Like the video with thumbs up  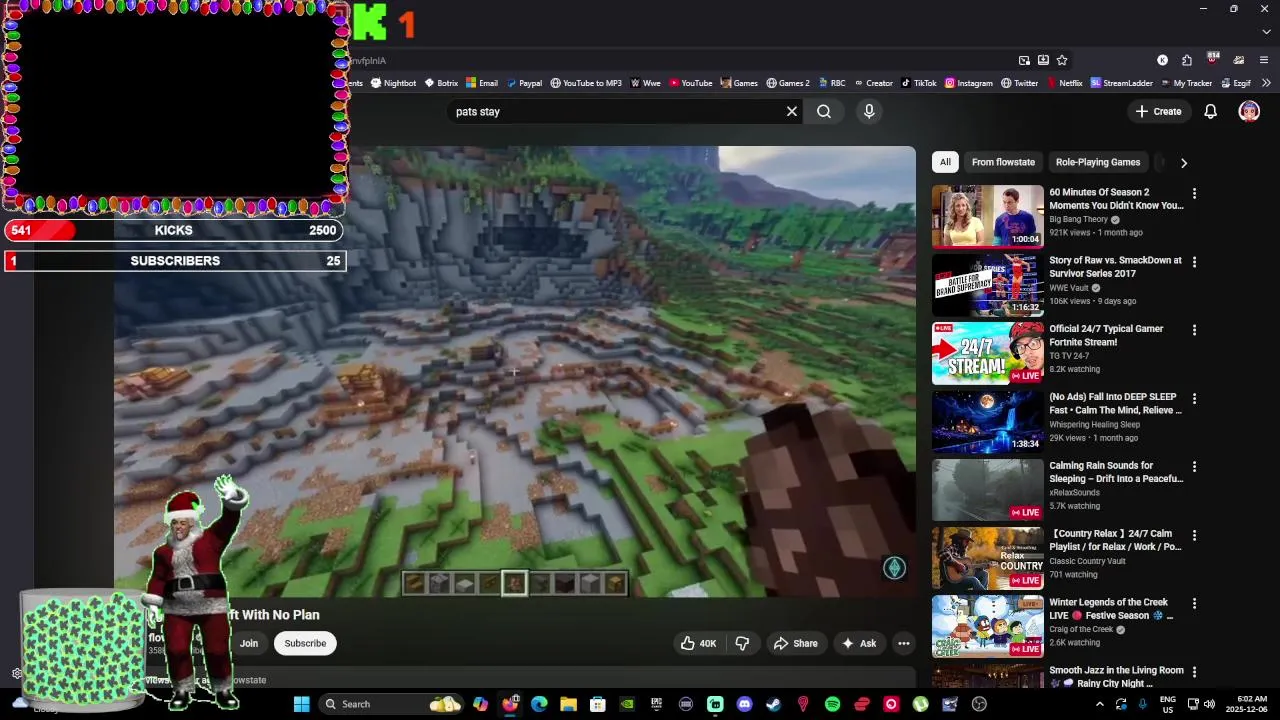[x=698, y=644]
